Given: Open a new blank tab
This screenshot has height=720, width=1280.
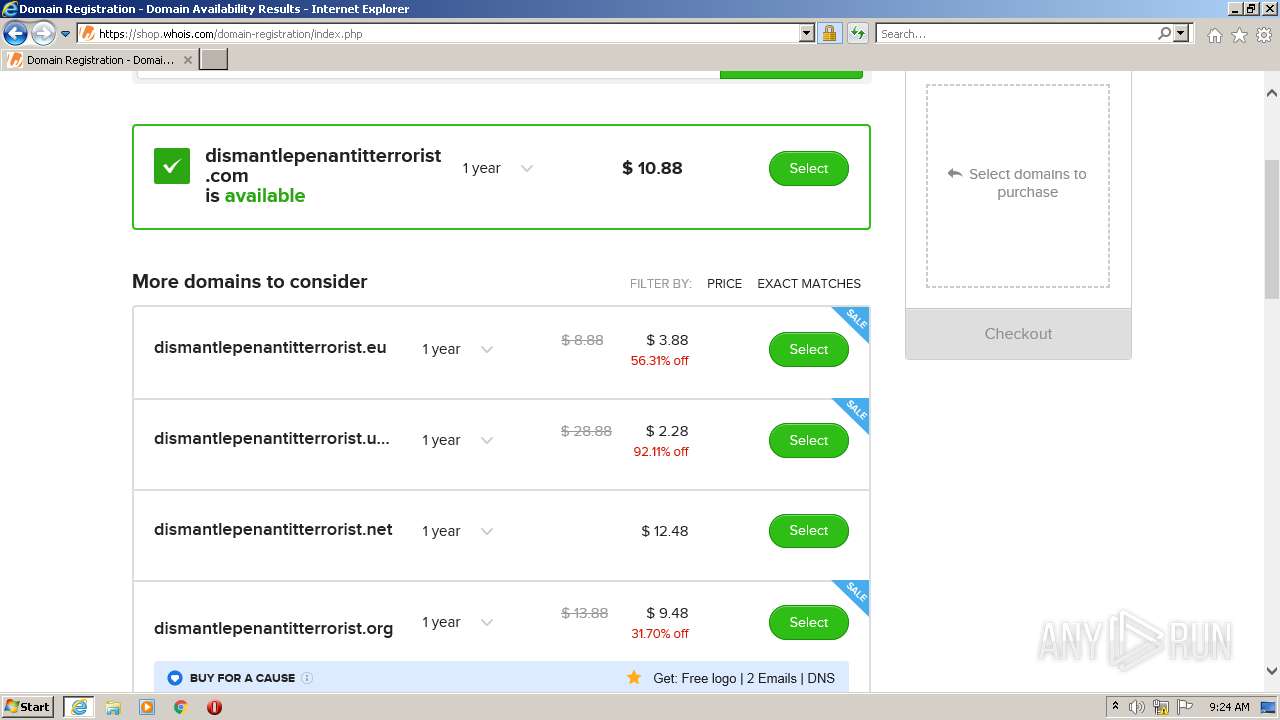Looking at the screenshot, I should pyautogui.click(x=214, y=60).
